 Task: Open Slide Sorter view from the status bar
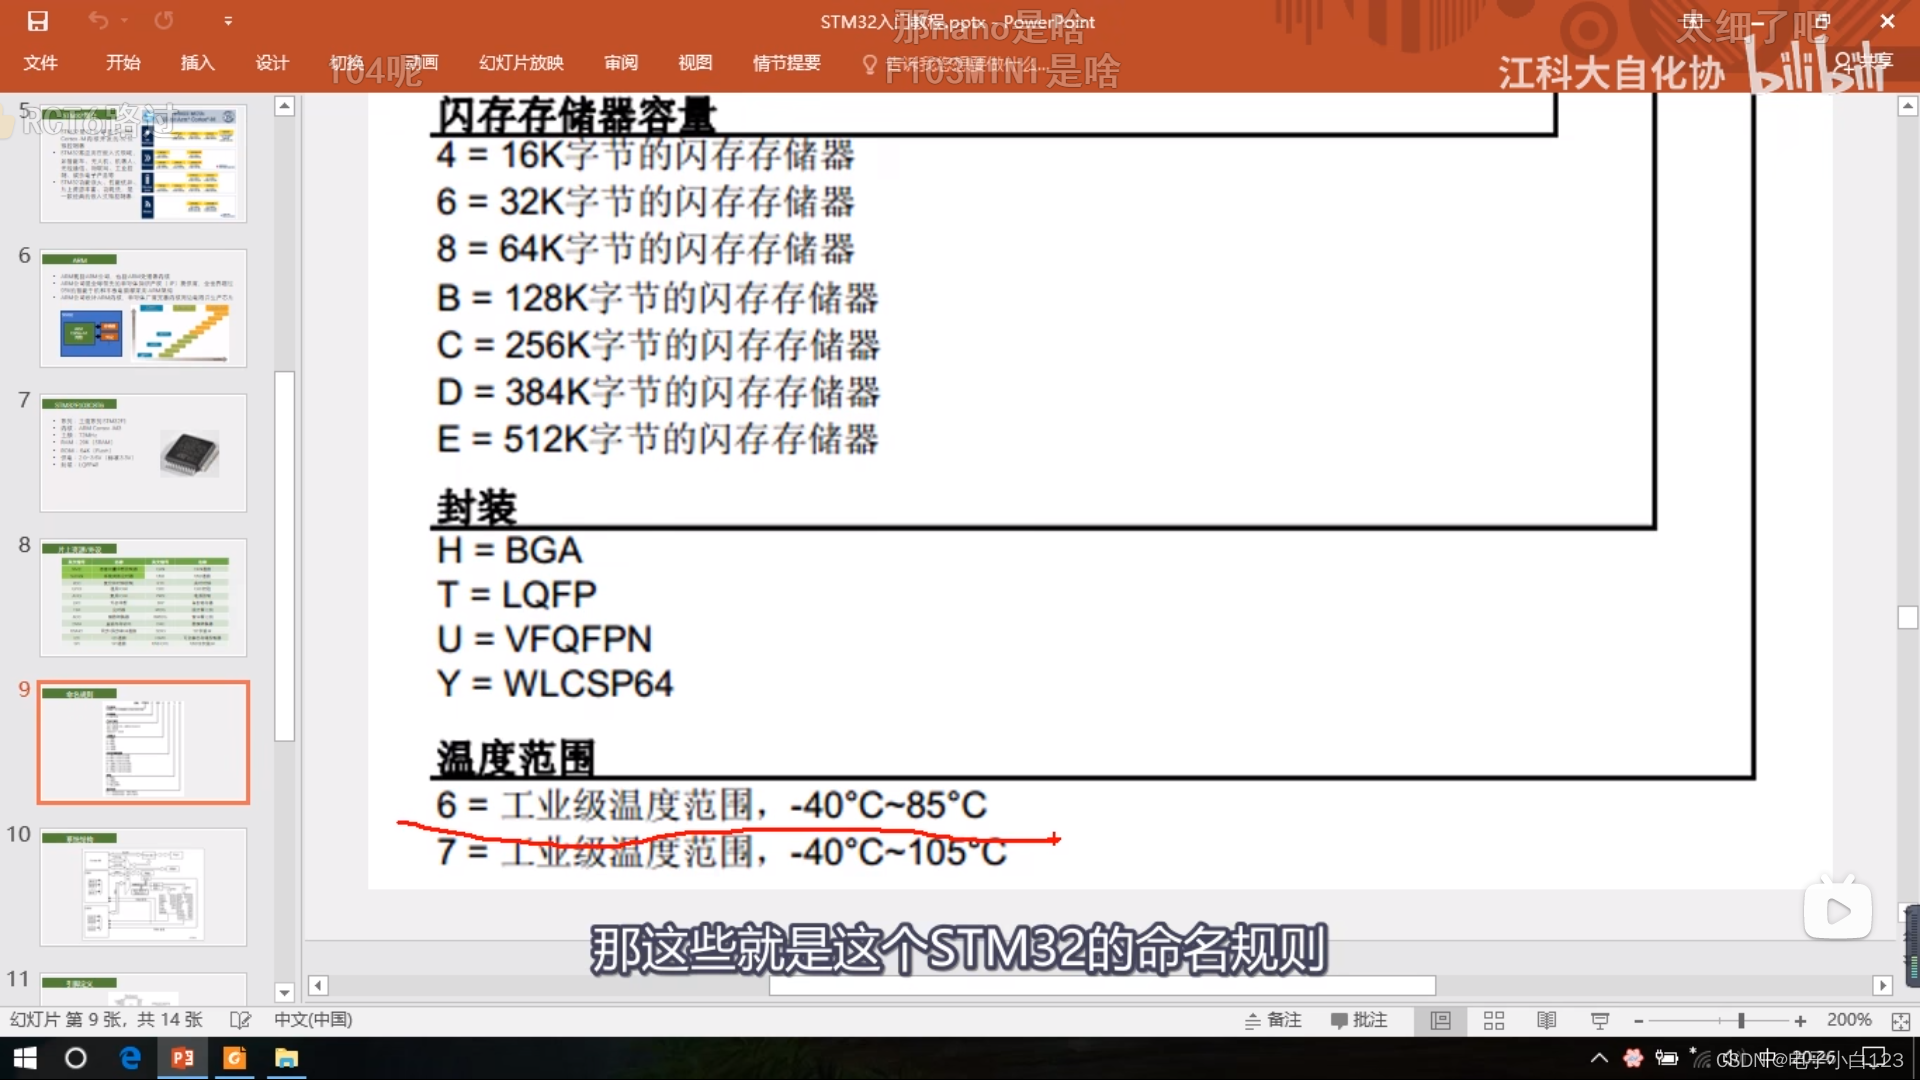(1493, 1020)
